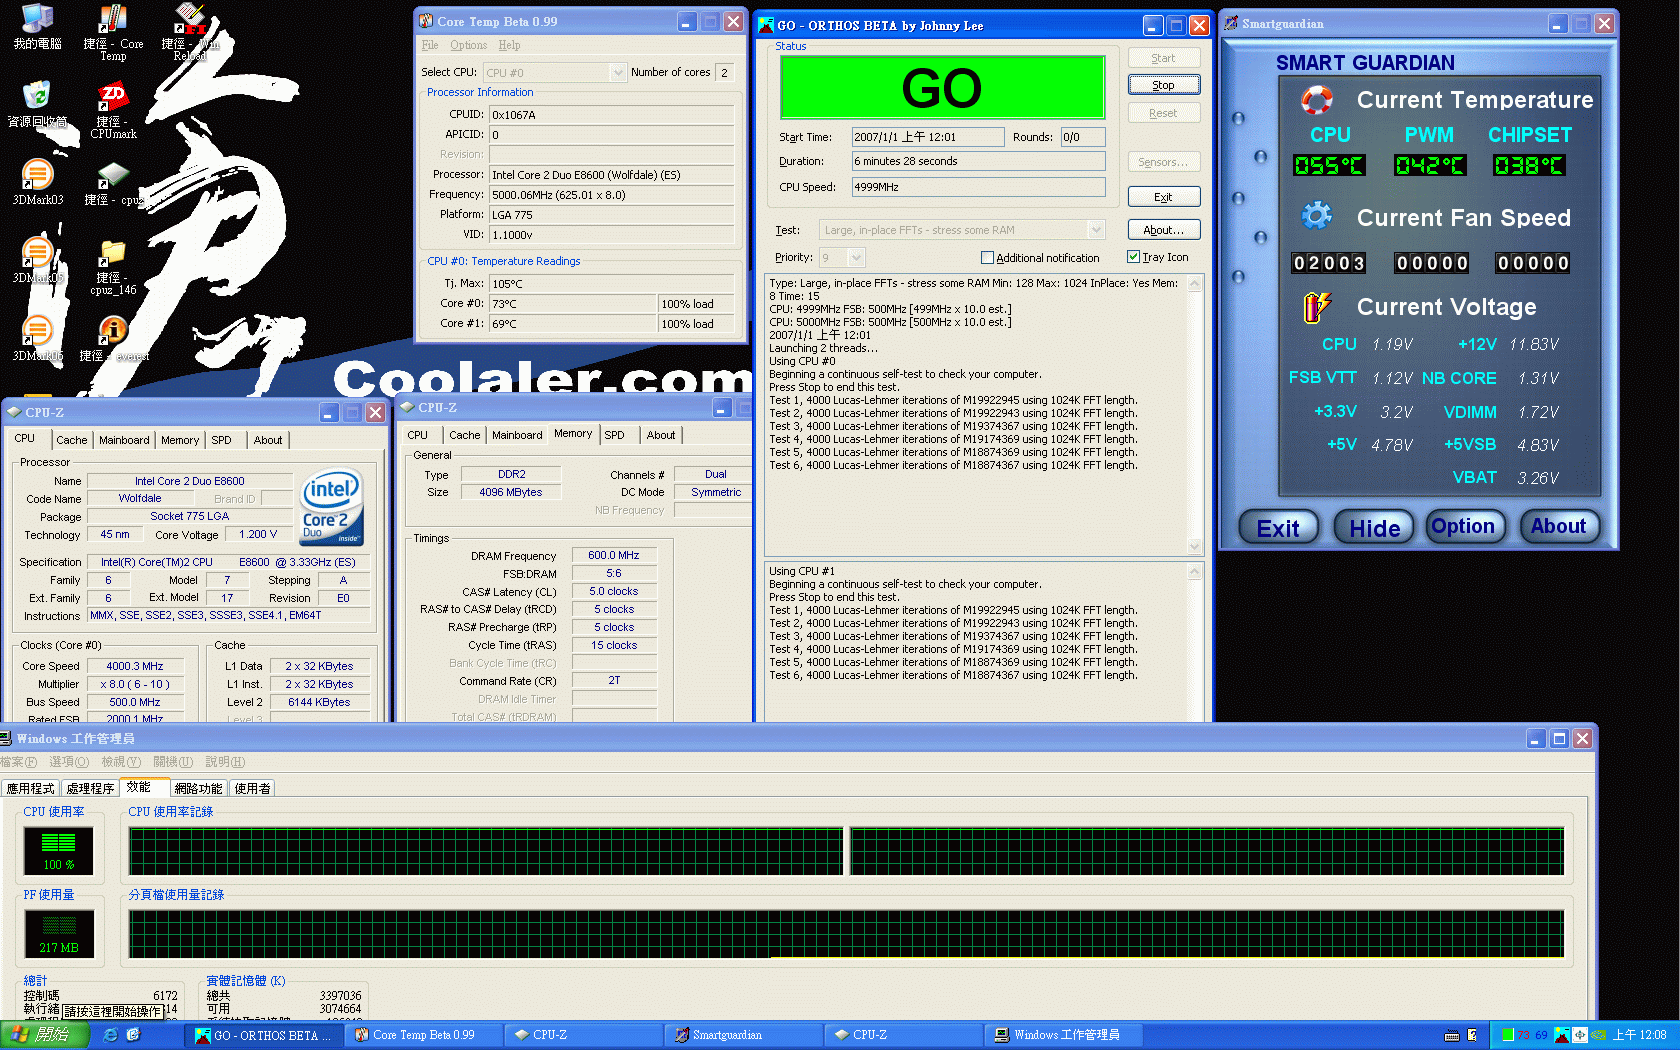Click the Start Time field in ORTHOS
Image resolution: width=1680 pixels, height=1050 pixels.
[x=928, y=137]
